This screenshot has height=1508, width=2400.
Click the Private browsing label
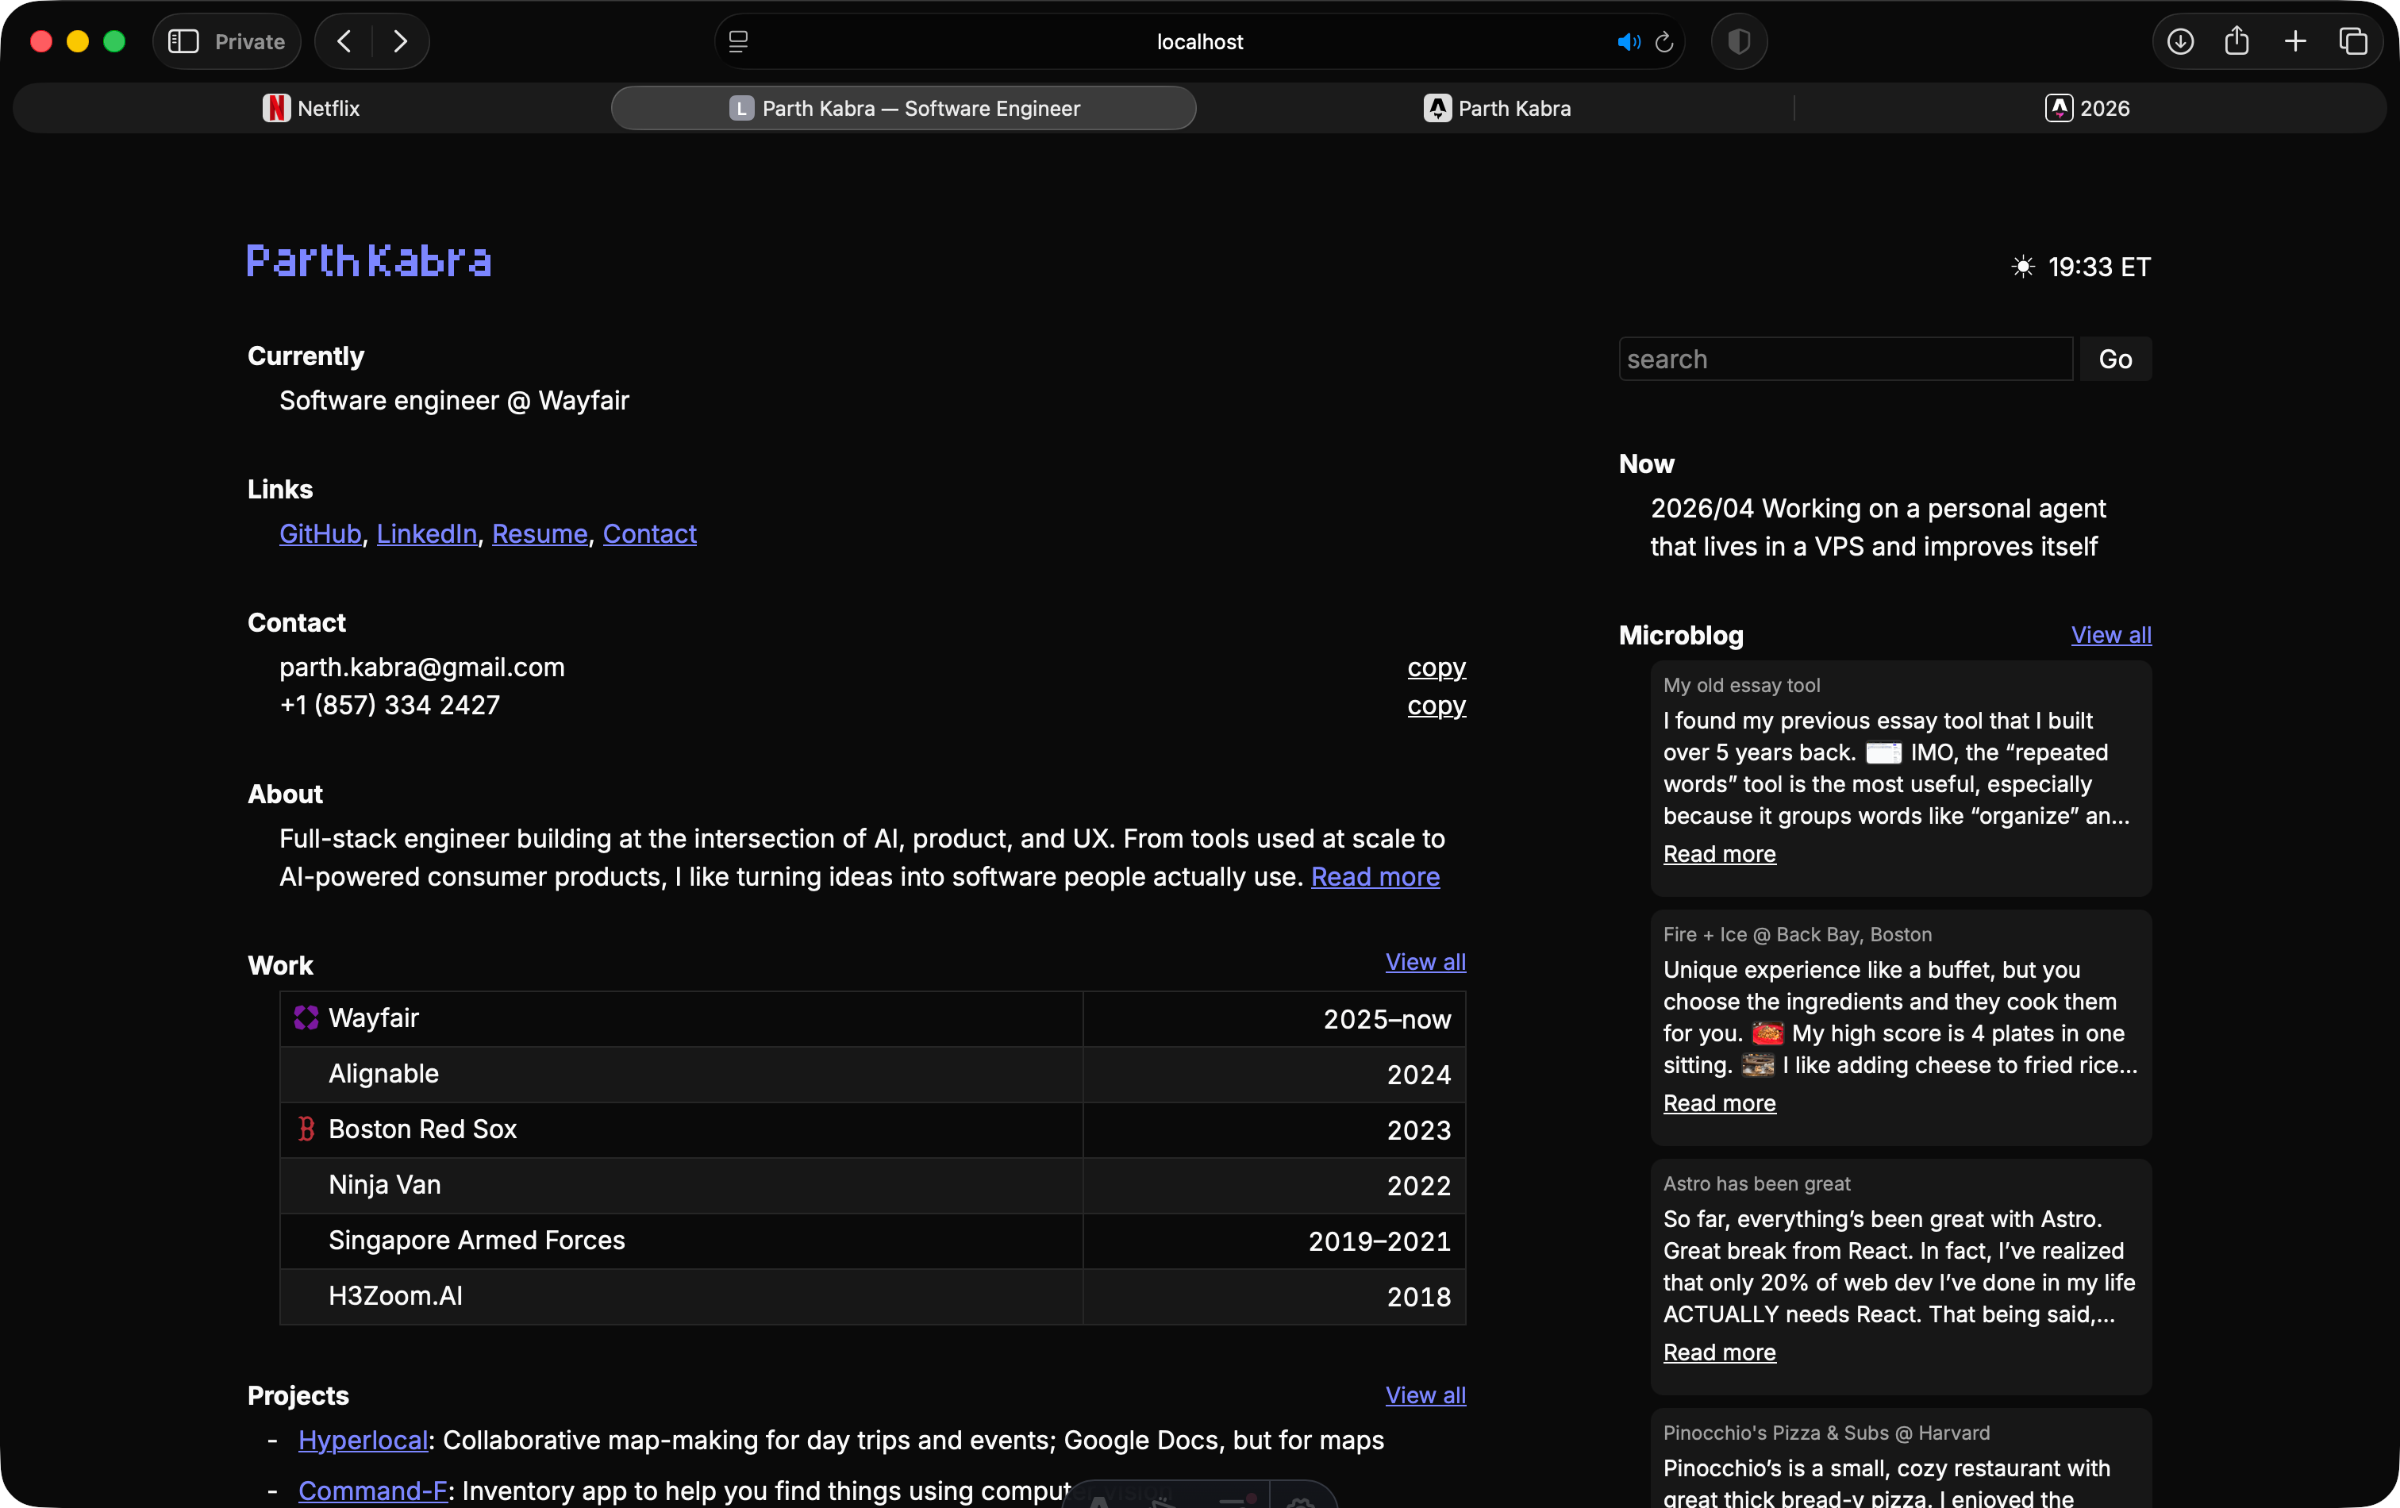(250, 41)
